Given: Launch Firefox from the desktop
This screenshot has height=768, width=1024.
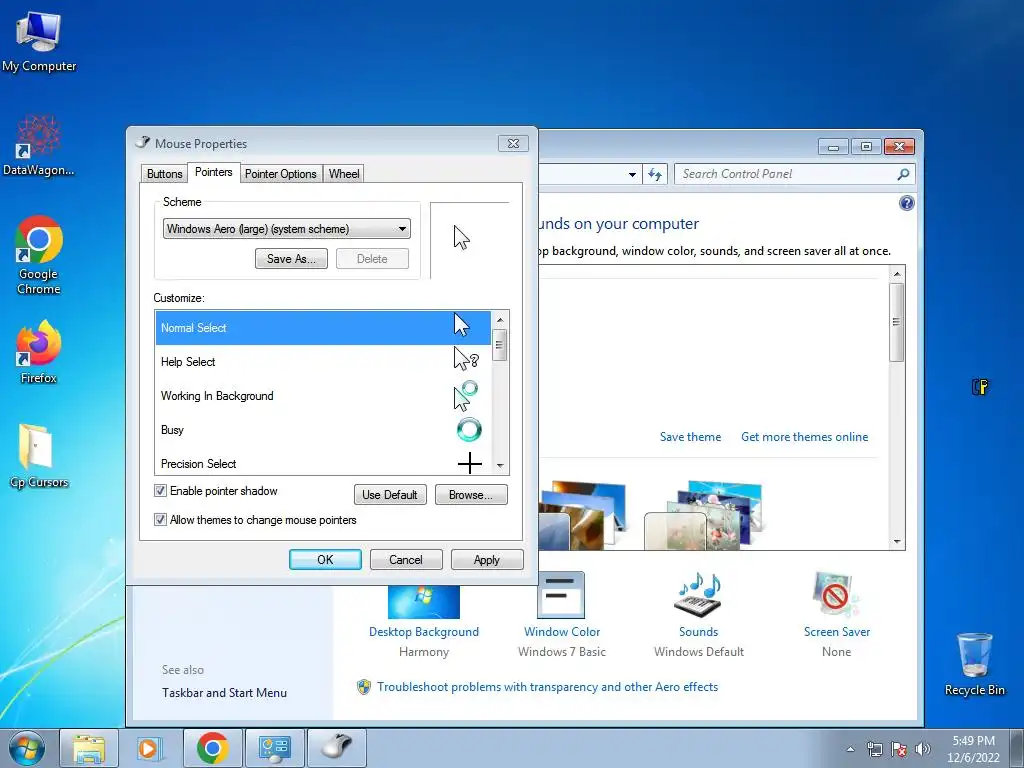Looking at the screenshot, I should coord(39,351).
